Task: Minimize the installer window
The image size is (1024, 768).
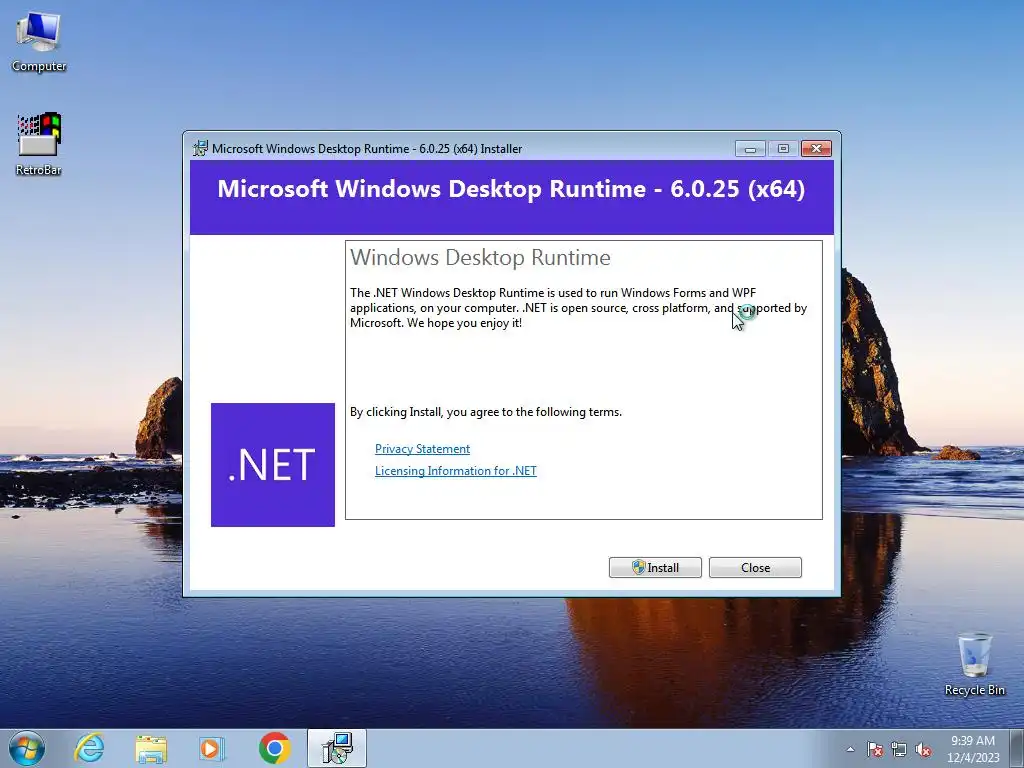Action: tap(750, 149)
